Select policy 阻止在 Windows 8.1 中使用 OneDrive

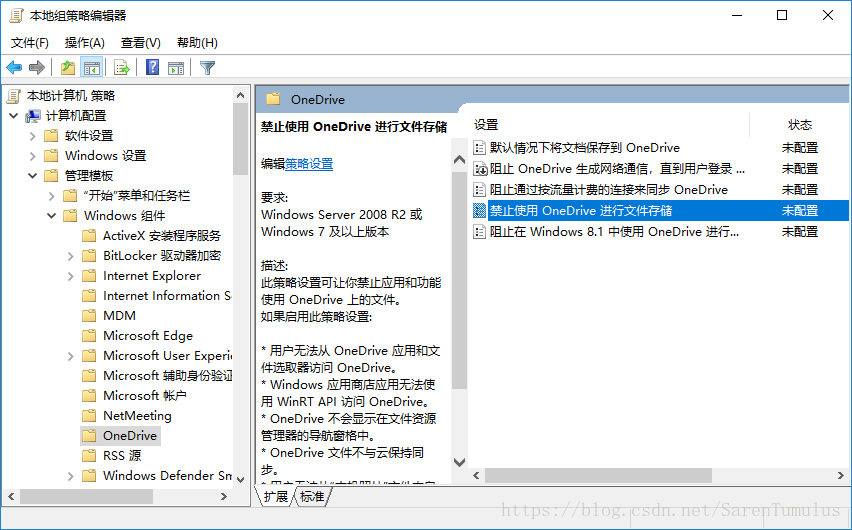pos(614,232)
